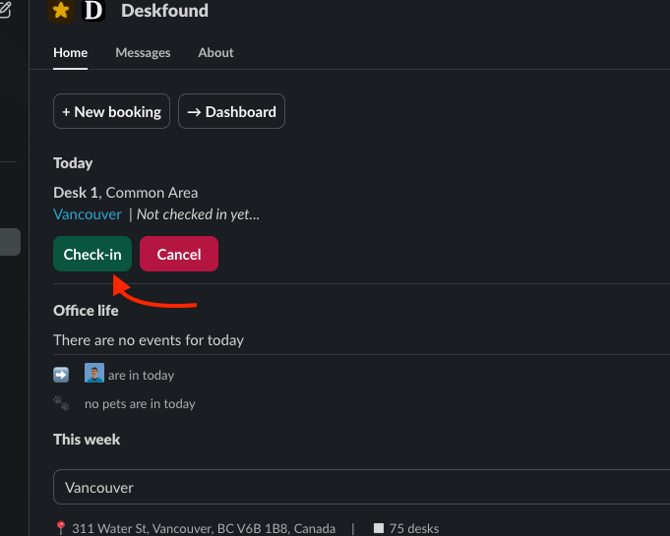Image resolution: width=670 pixels, height=536 pixels.
Task: Click the white square desks icon
Action: (x=379, y=528)
